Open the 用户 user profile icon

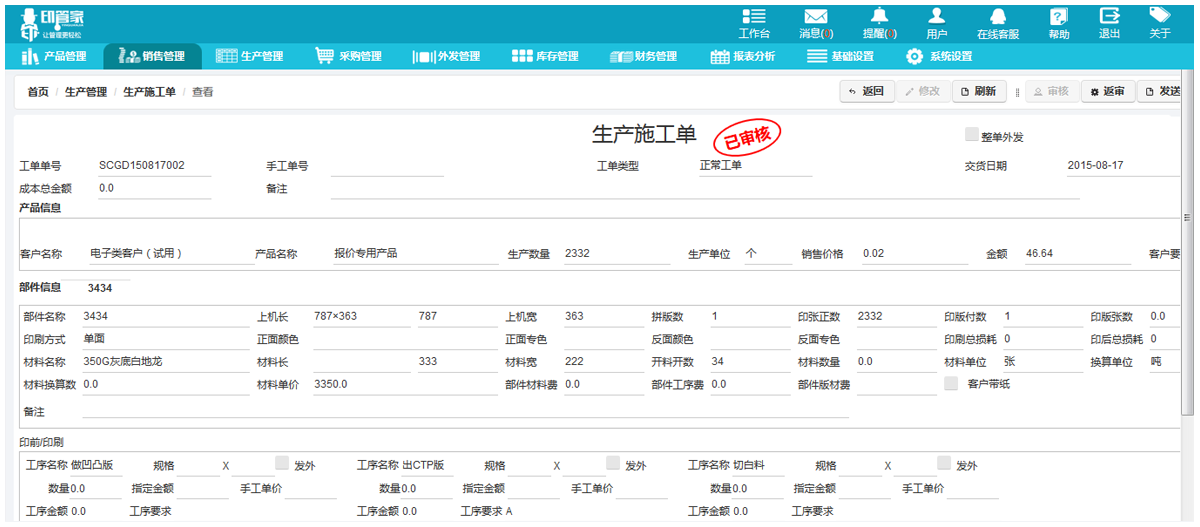[x=936, y=16]
